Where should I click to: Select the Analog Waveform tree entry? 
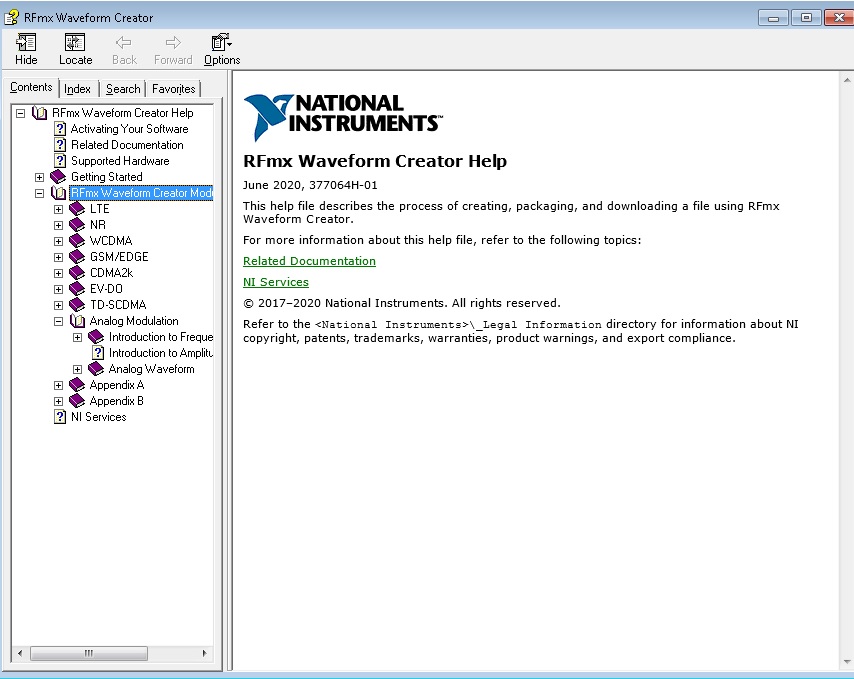click(151, 369)
